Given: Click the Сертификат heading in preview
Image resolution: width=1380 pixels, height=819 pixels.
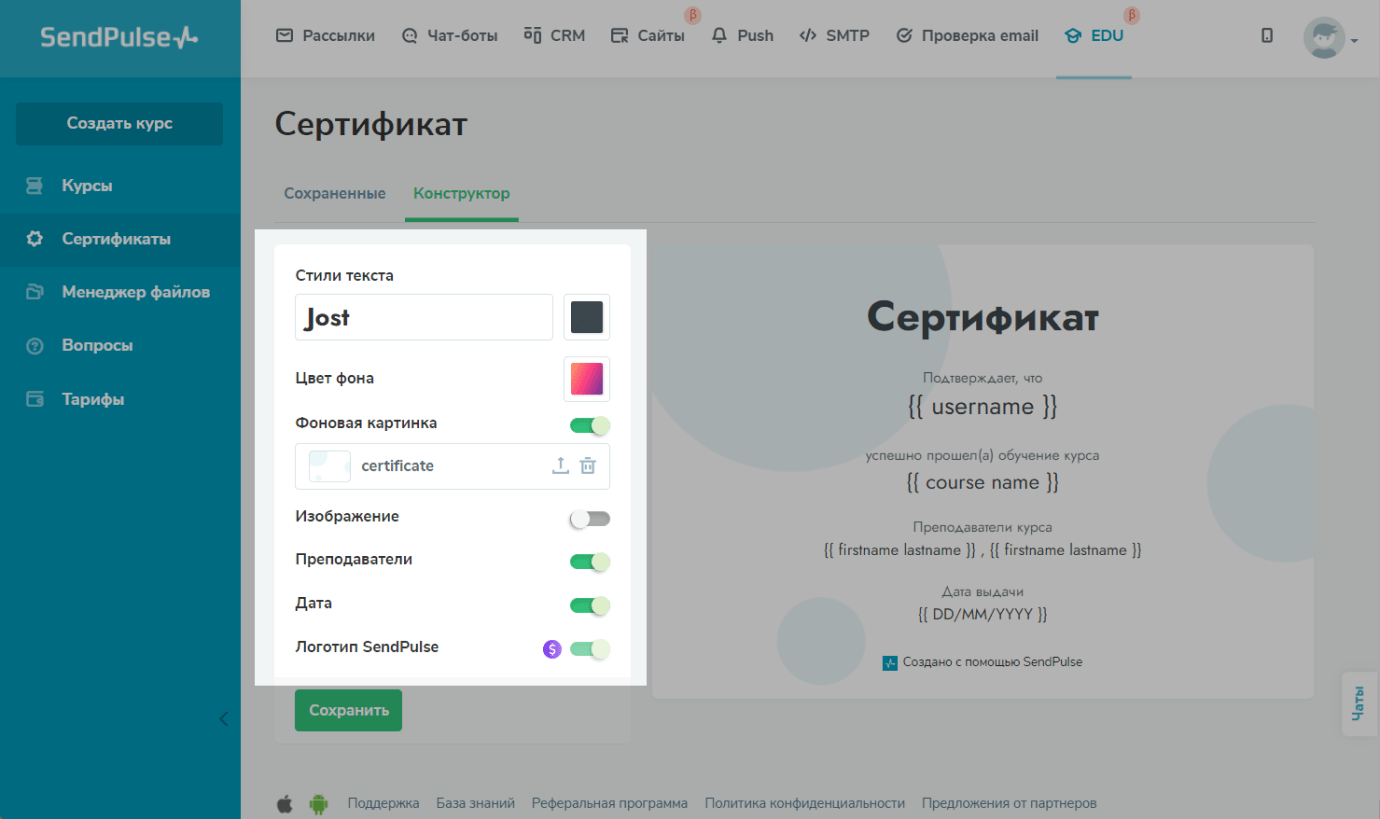Looking at the screenshot, I should [x=983, y=317].
